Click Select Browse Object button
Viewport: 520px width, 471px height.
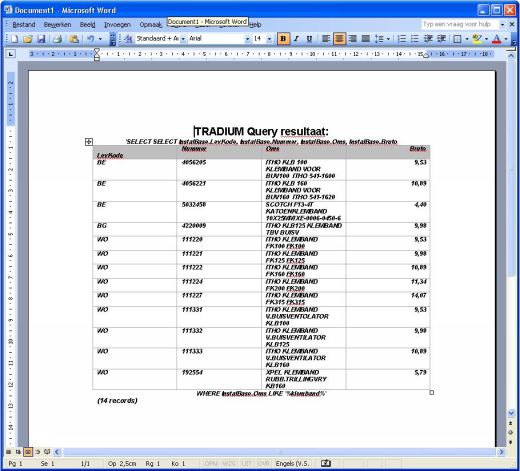coord(511,433)
